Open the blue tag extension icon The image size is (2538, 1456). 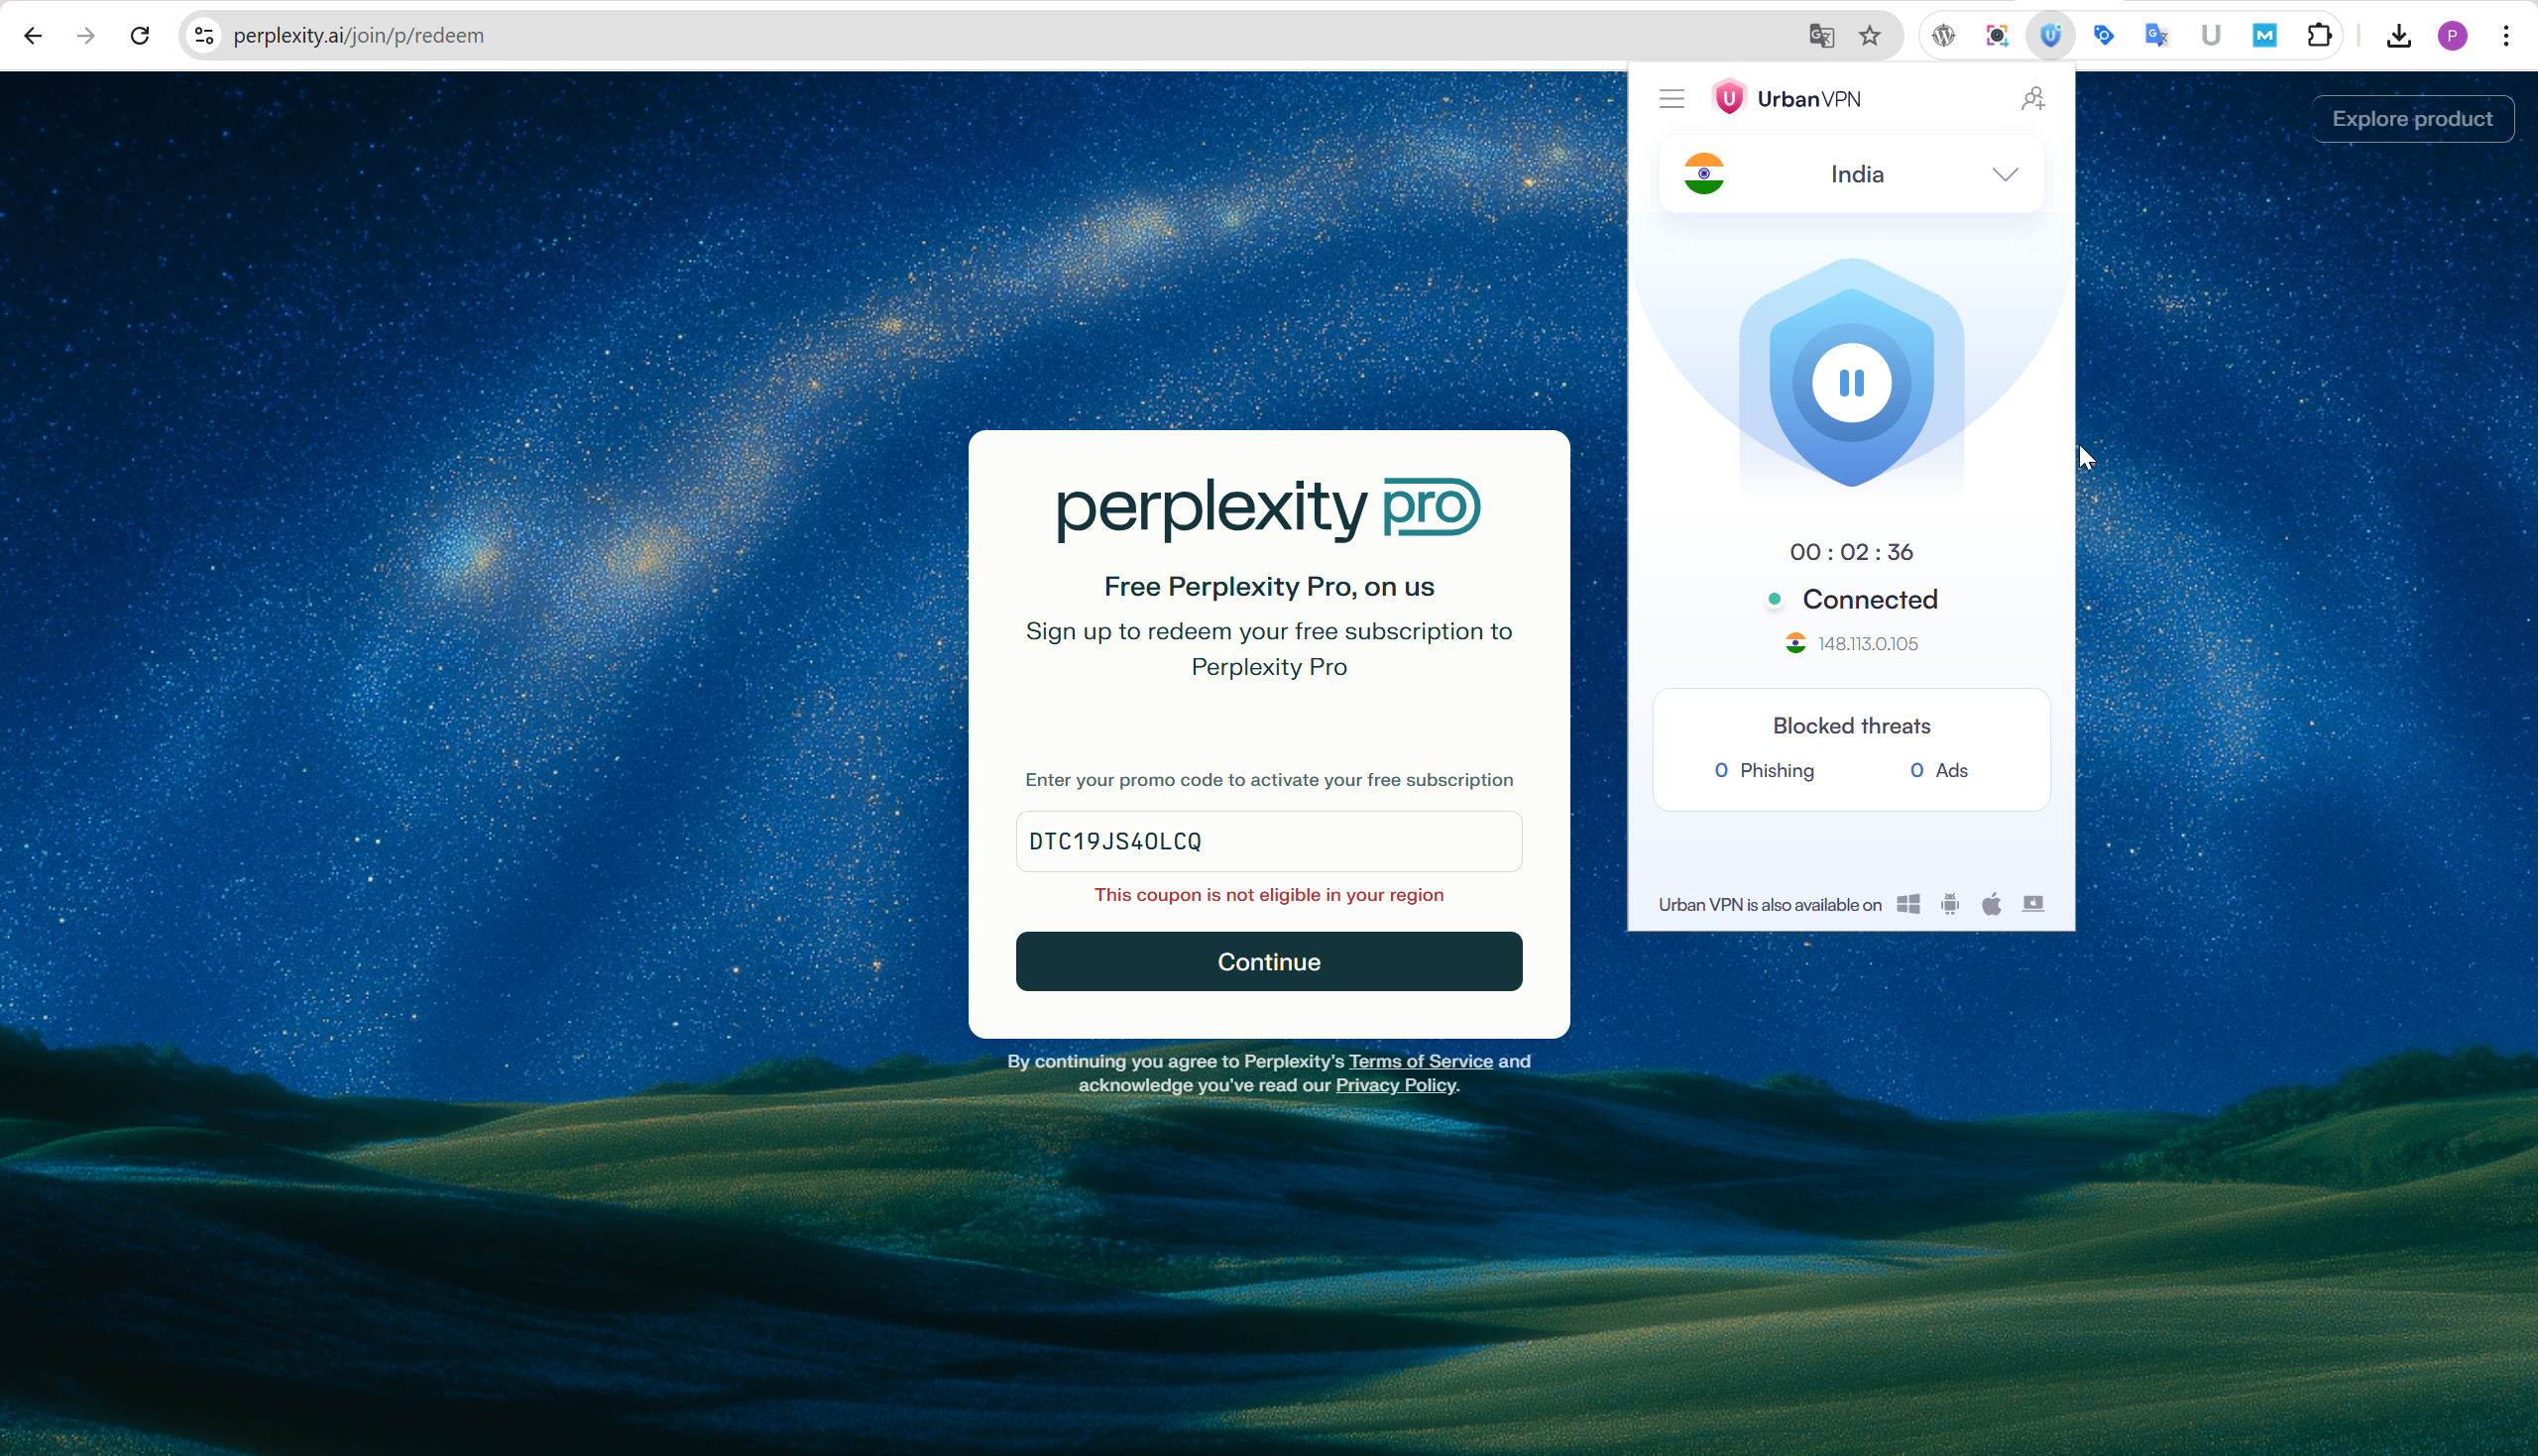[2104, 36]
